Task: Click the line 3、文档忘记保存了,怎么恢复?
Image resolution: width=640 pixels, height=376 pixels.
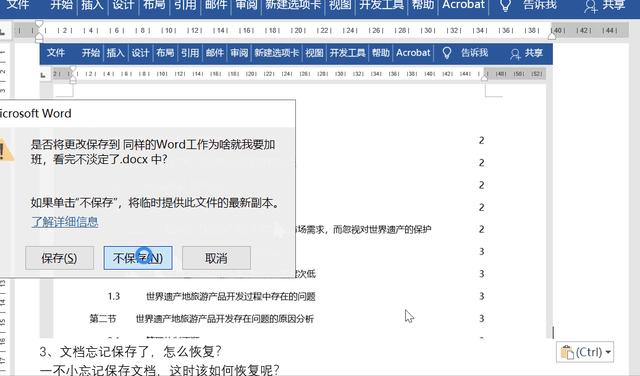Action: coord(131,352)
